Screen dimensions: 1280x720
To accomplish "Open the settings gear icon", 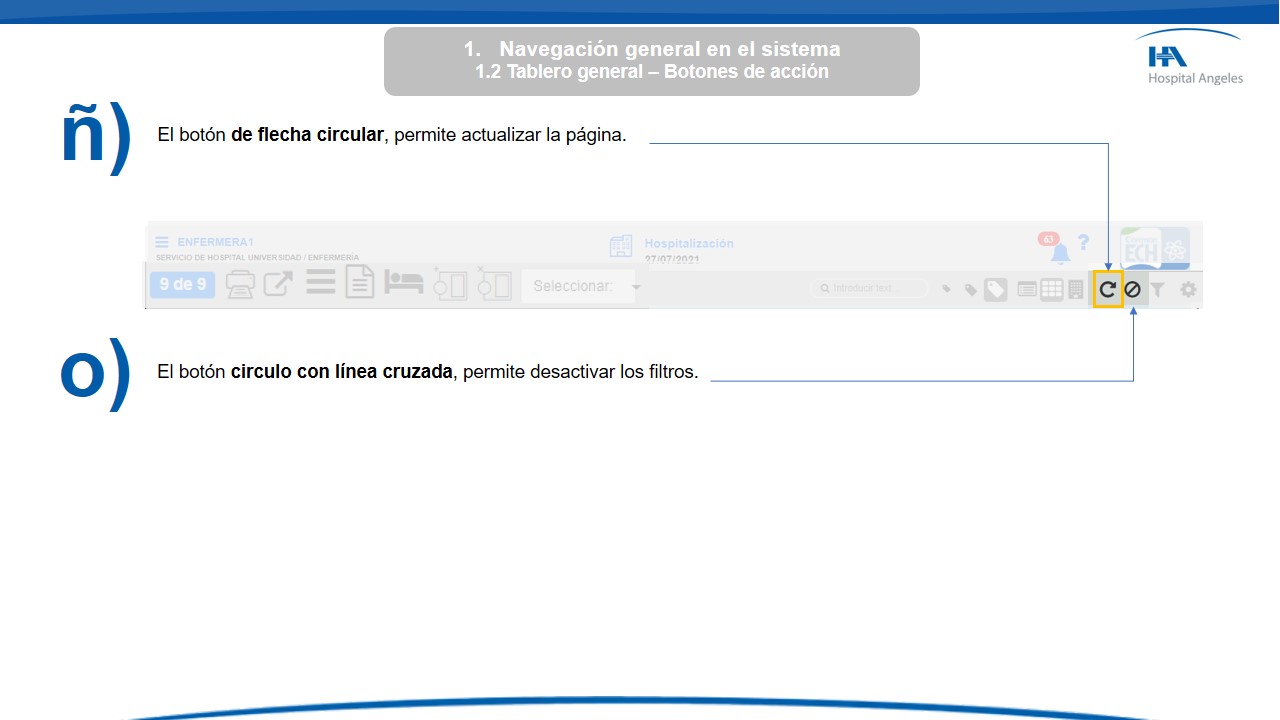I will click(1188, 290).
